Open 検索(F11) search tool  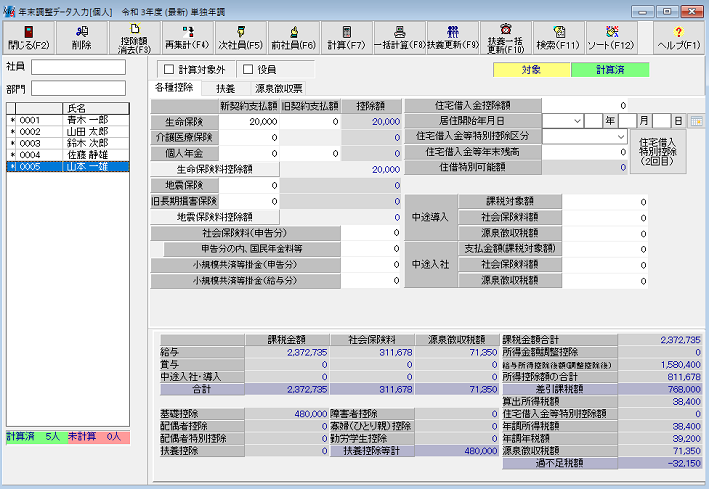[557, 38]
